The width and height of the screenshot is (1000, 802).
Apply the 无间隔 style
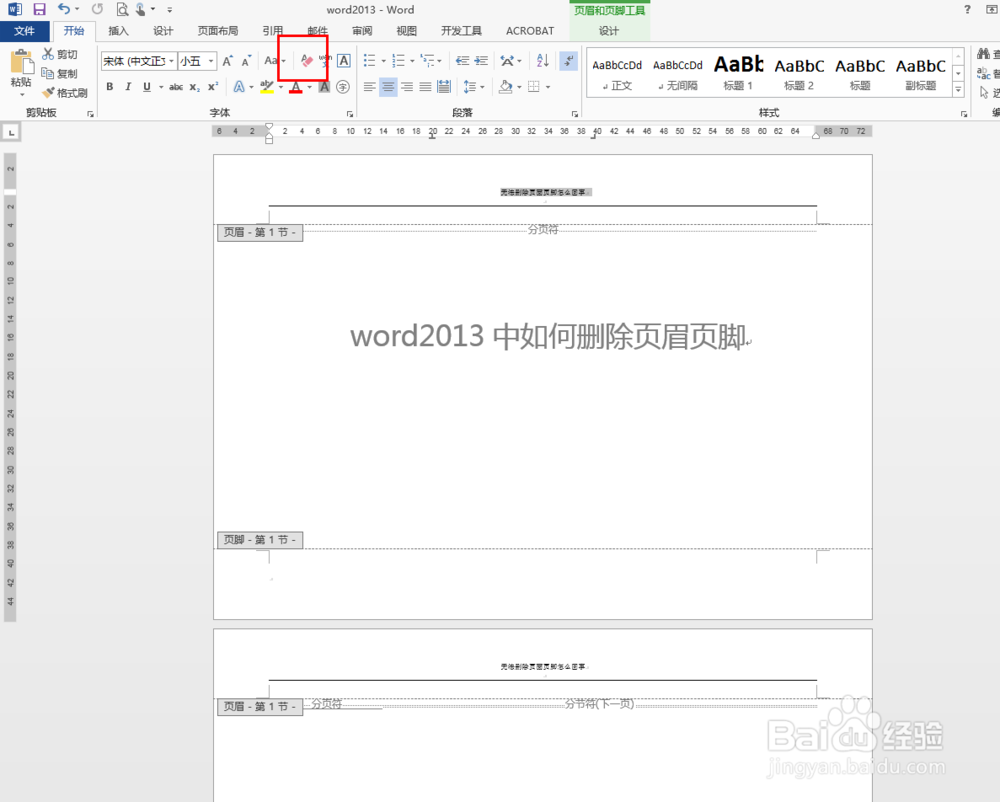coord(677,73)
